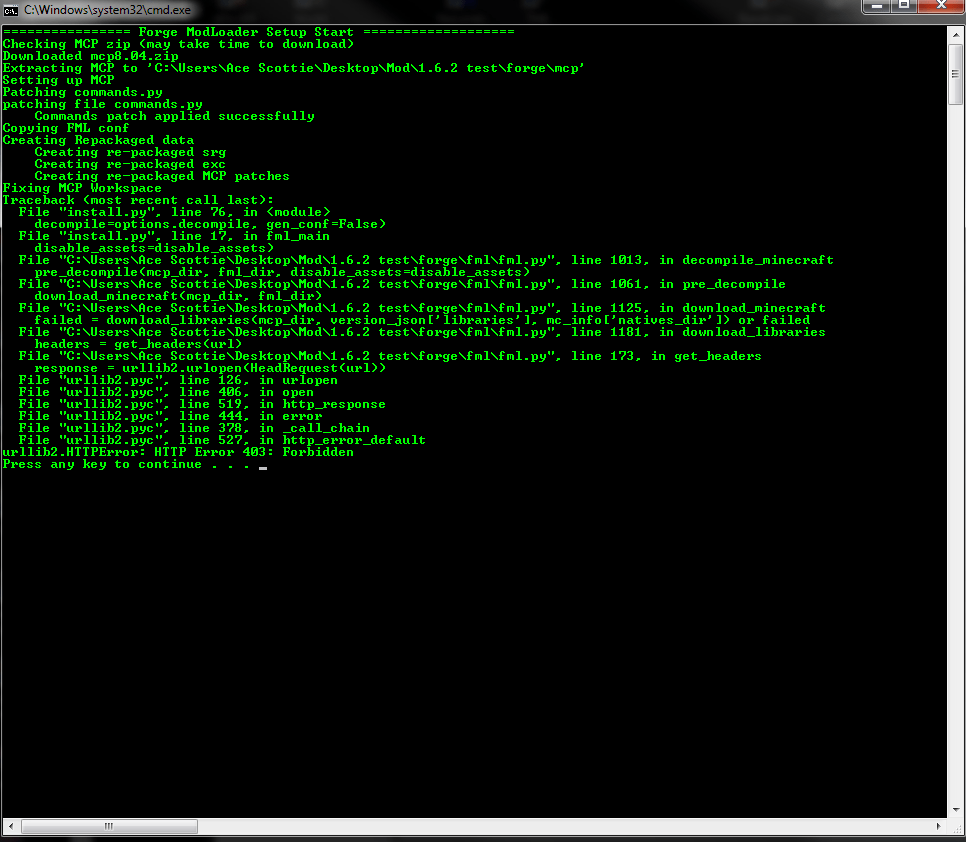Click 'Creating re-packaged MCP patches' line
966x842 pixels.
click(162, 176)
